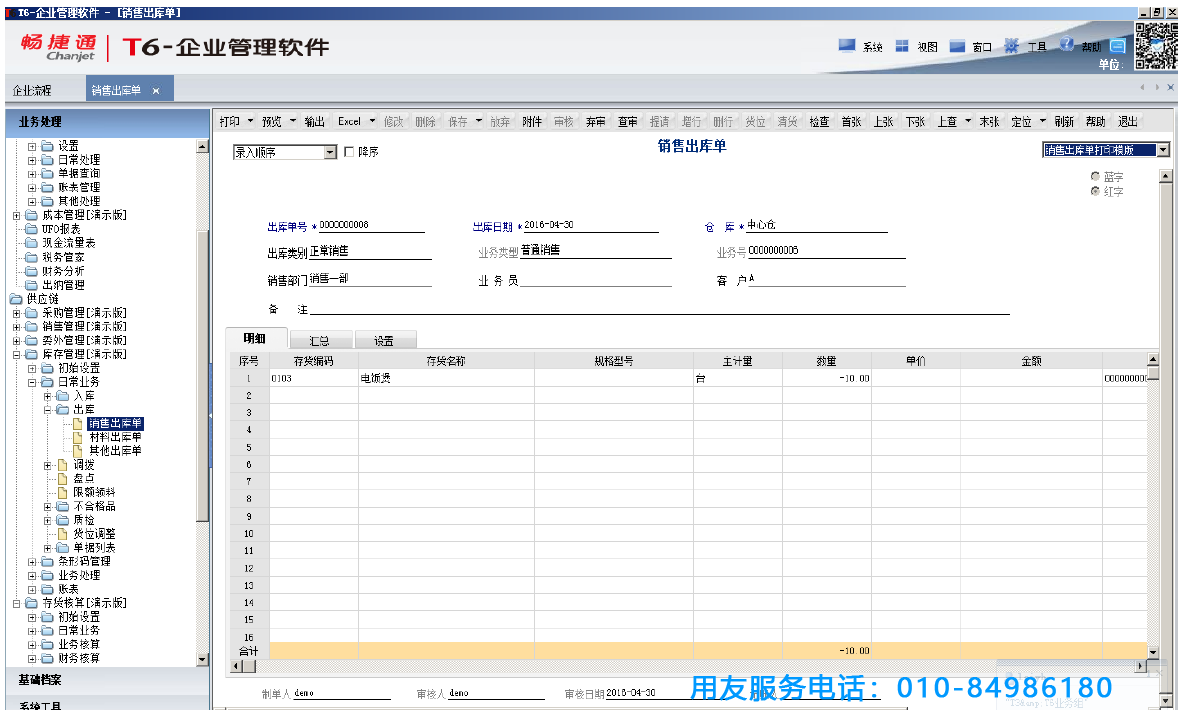Viewport: 1181px width, 710px height.
Task: Click the 材料出库单 document icon
Action: coord(78,437)
